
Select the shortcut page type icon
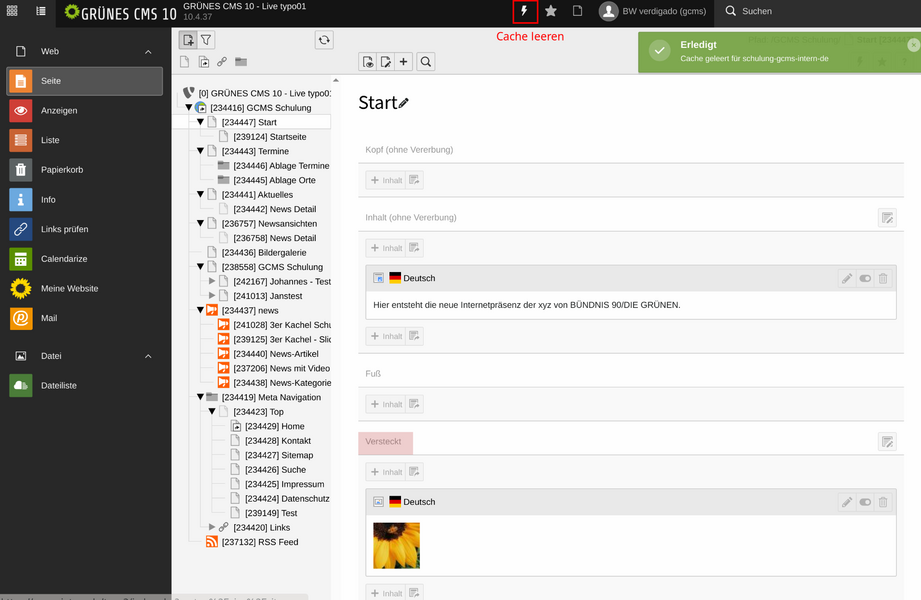point(203,62)
